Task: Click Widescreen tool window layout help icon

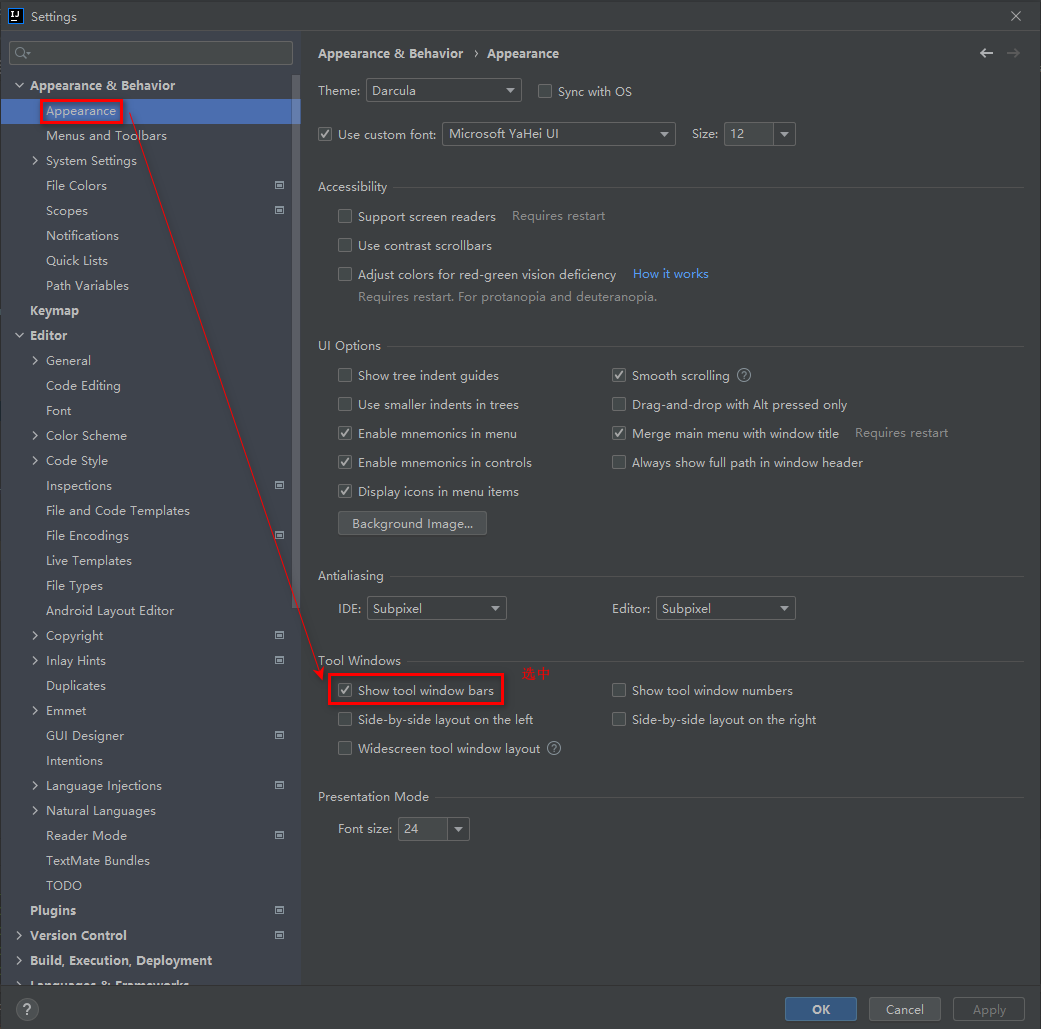Action: [x=554, y=748]
